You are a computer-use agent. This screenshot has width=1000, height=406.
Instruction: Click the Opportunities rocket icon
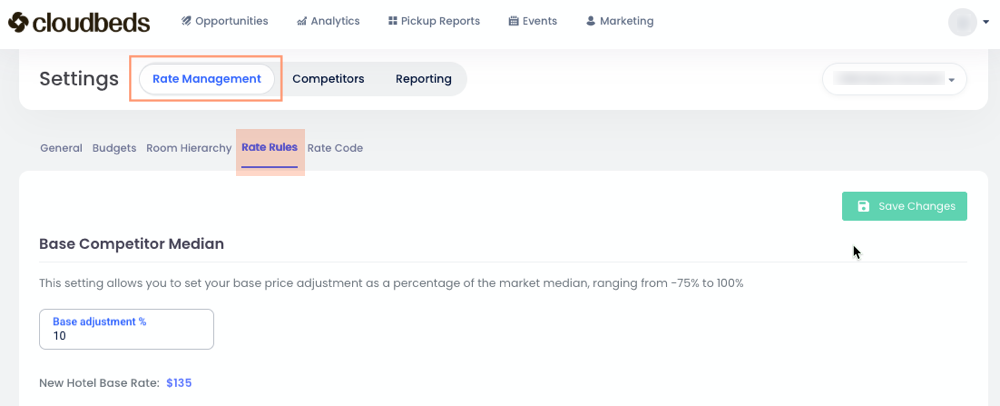coord(186,21)
